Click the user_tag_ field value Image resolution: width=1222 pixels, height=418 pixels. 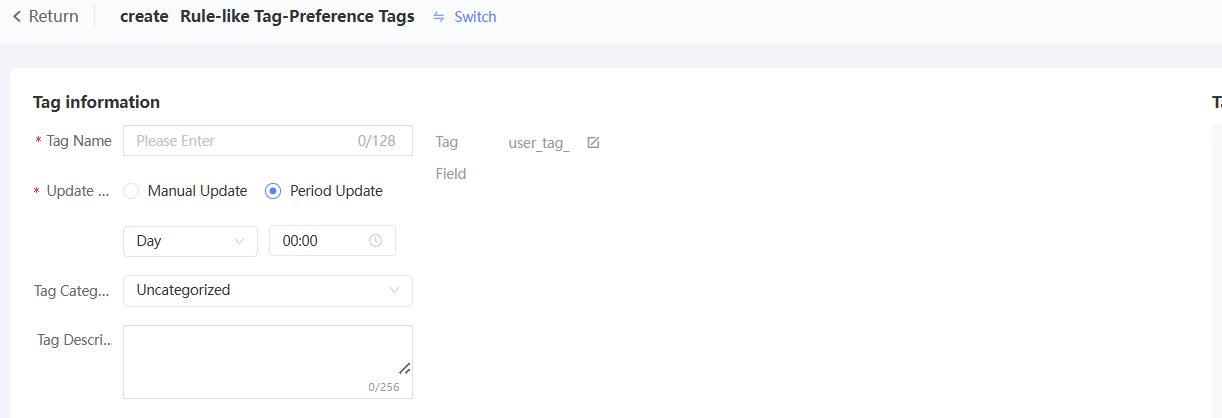tap(539, 142)
